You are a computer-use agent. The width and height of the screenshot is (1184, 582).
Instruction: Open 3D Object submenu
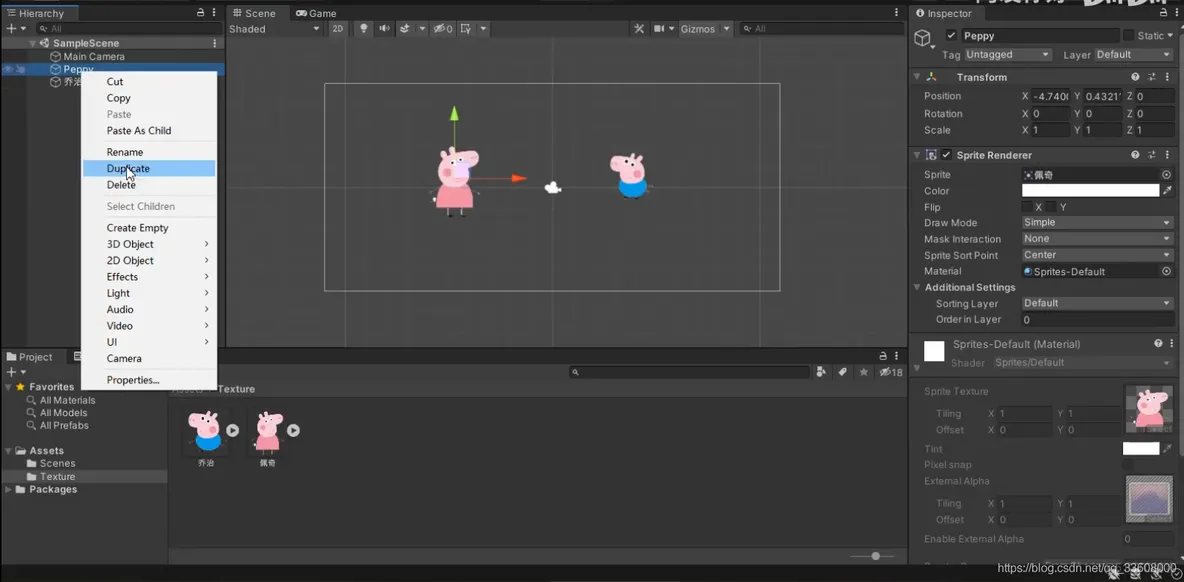149,244
